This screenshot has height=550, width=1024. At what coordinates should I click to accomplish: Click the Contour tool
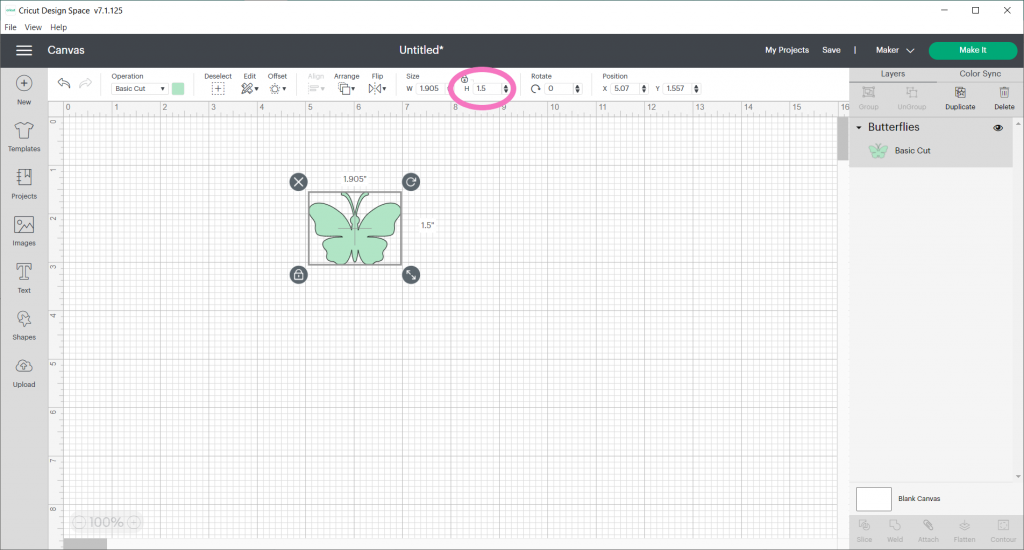tap(1003, 530)
